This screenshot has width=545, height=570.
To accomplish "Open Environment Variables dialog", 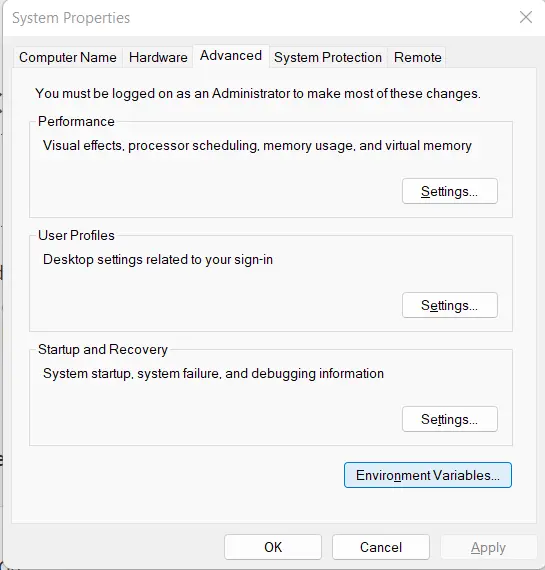I will pyautogui.click(x=428, y=475).
